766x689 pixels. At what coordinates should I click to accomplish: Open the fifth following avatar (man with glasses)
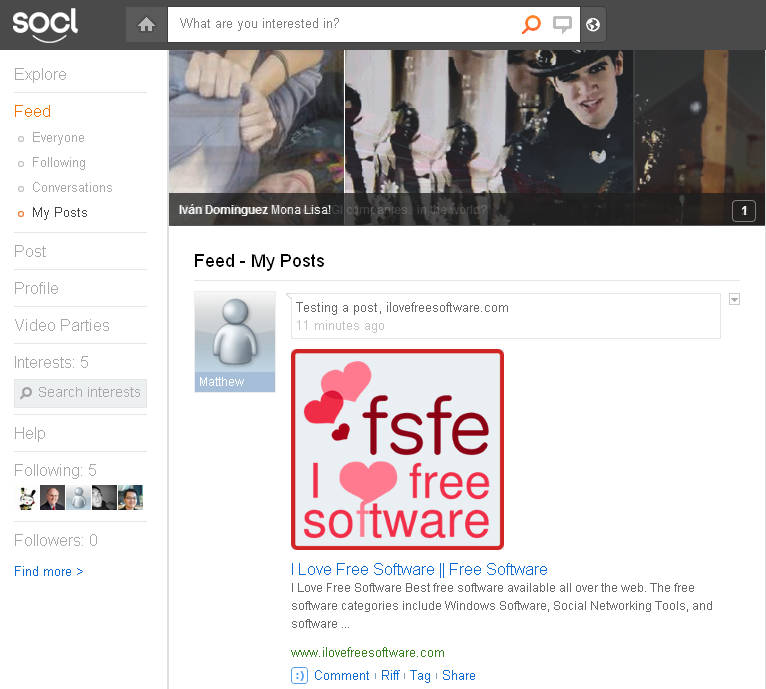(x=130, y=498)
